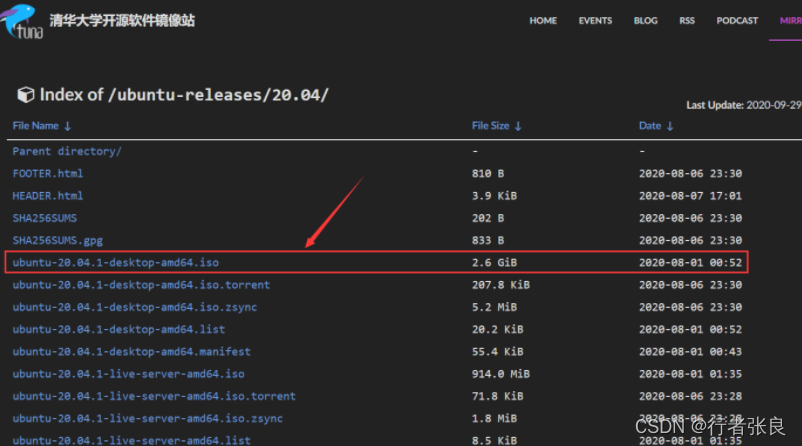Open ubuntu-20.04.1-live-server-amd64.list
The image size is (802, 446).
131,440
